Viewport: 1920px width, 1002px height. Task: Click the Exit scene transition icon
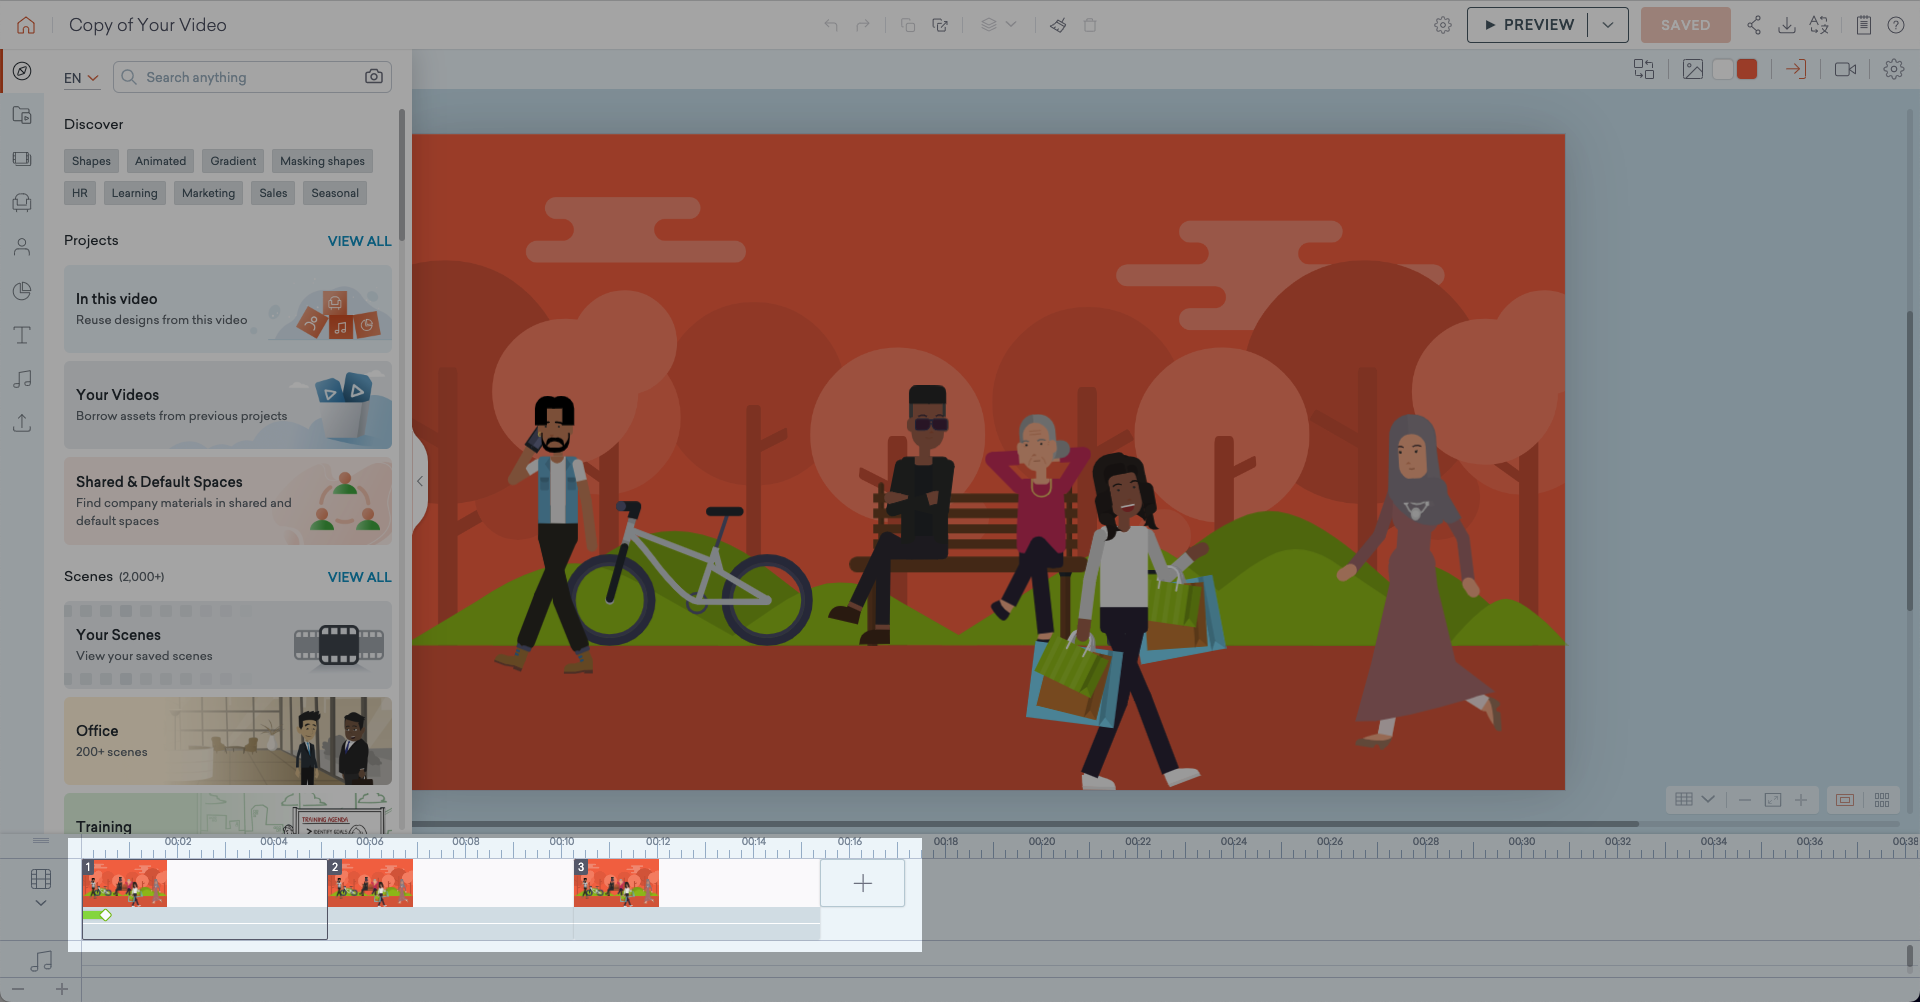(1796, 68)
